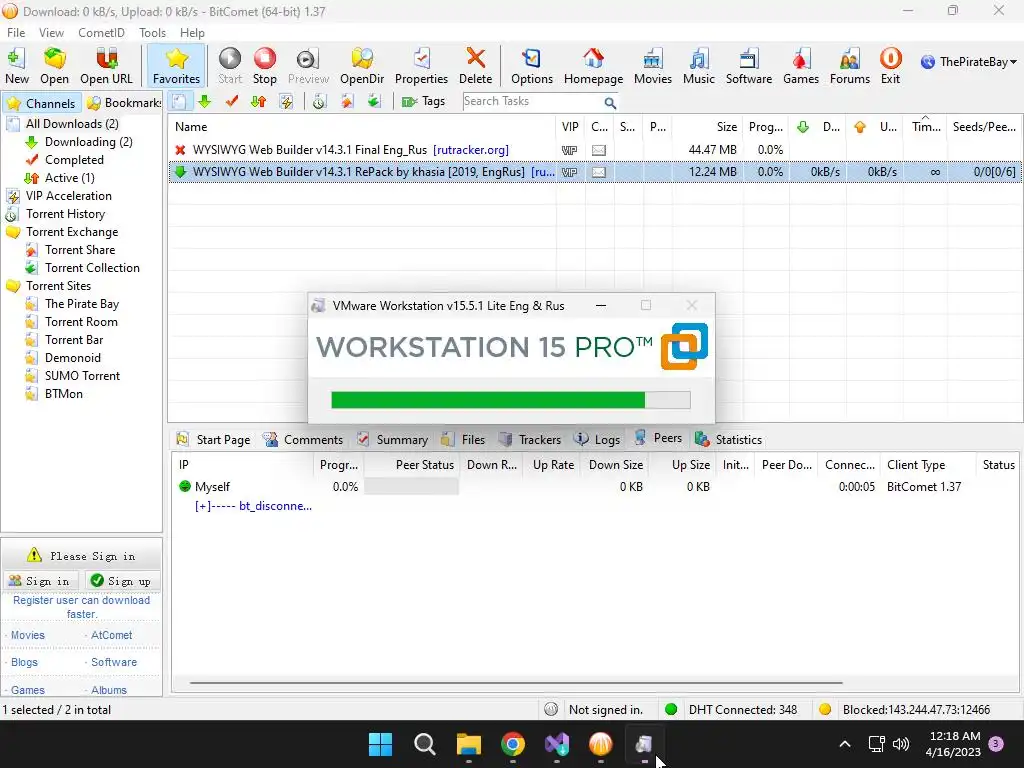The height and width of the screenshot is (768, 1024).
Task: Open ThePirateBay search engine dropdown
Action: point(969,62)
